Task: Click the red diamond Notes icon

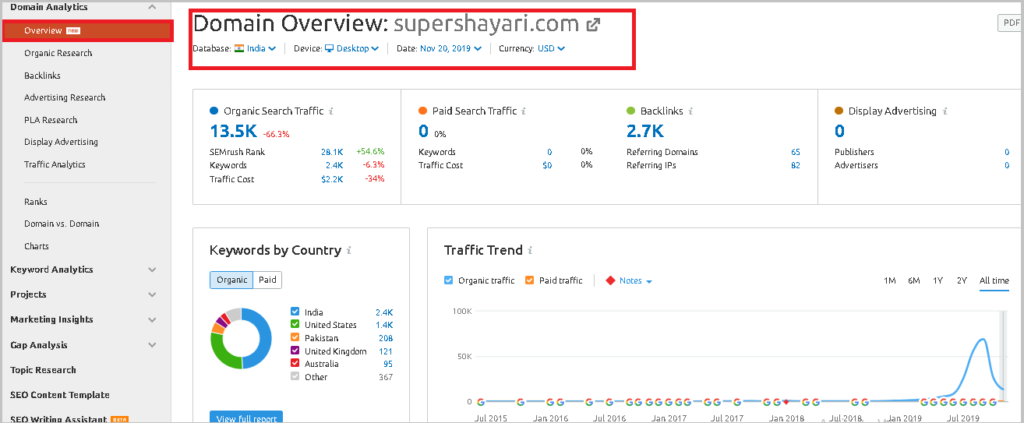Action: [611, 281]
